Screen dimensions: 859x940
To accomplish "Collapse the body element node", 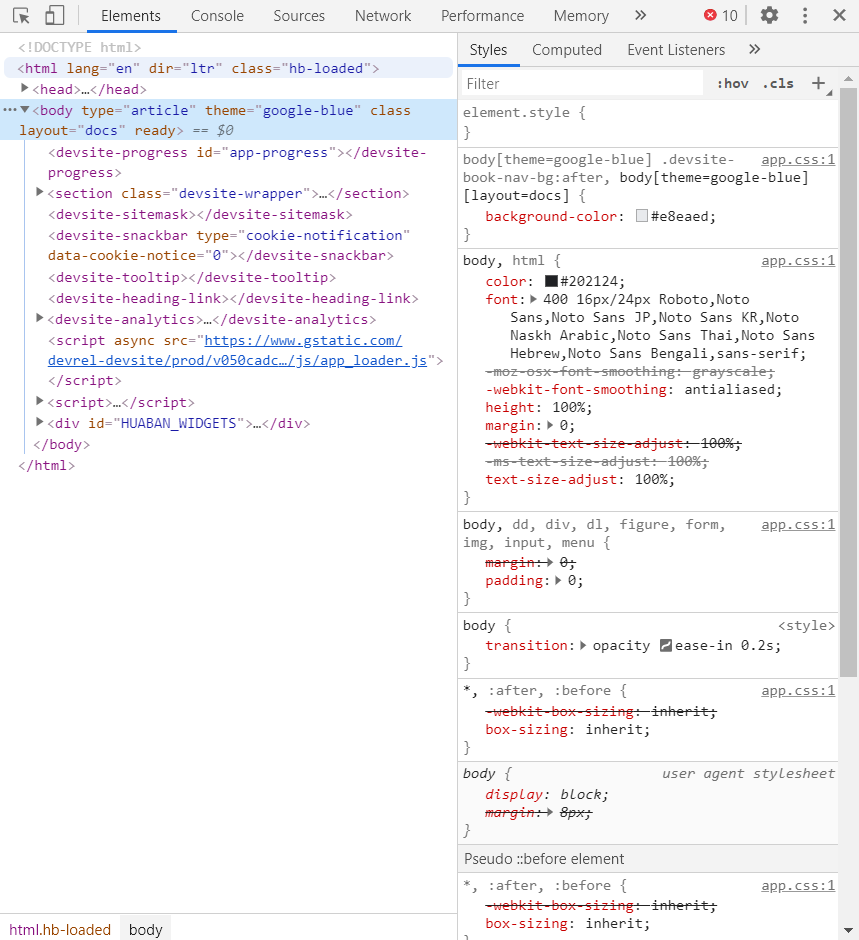I will click(x=25, y=110).
